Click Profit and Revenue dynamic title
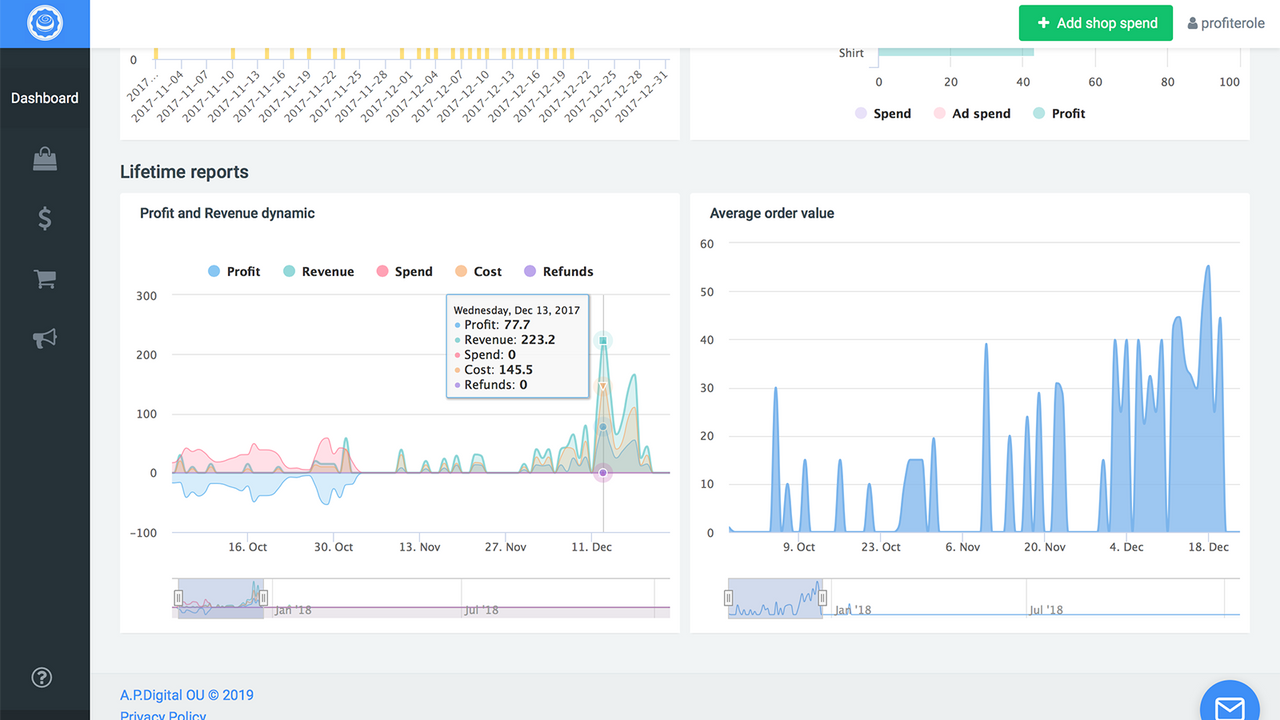The image size is (1280, 720). [227, 213]
